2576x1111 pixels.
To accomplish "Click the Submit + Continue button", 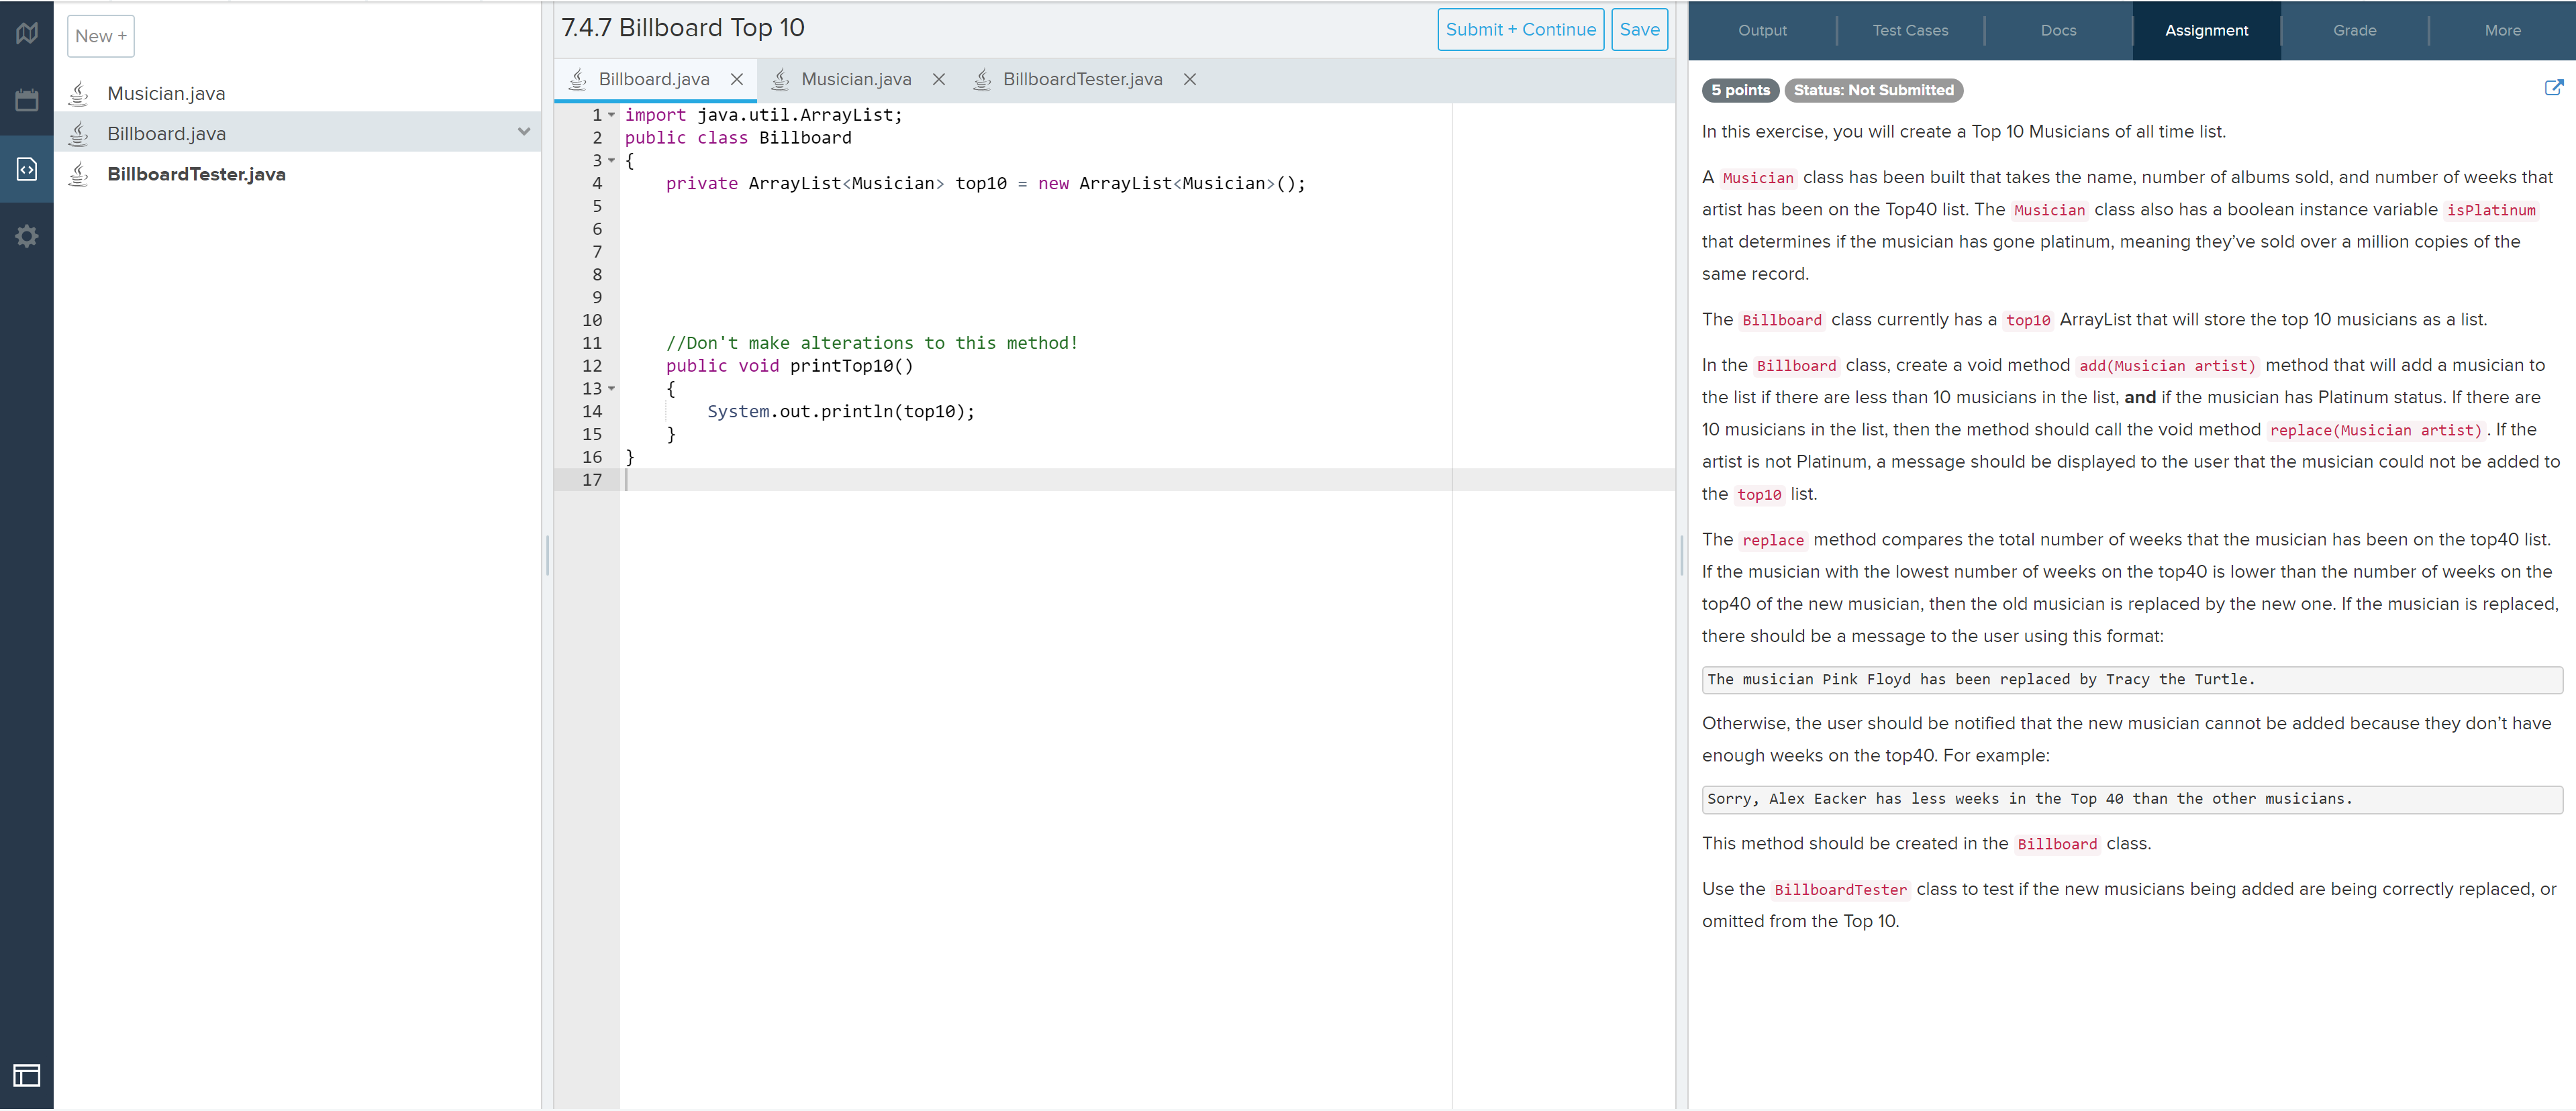I will point(1516,30).
